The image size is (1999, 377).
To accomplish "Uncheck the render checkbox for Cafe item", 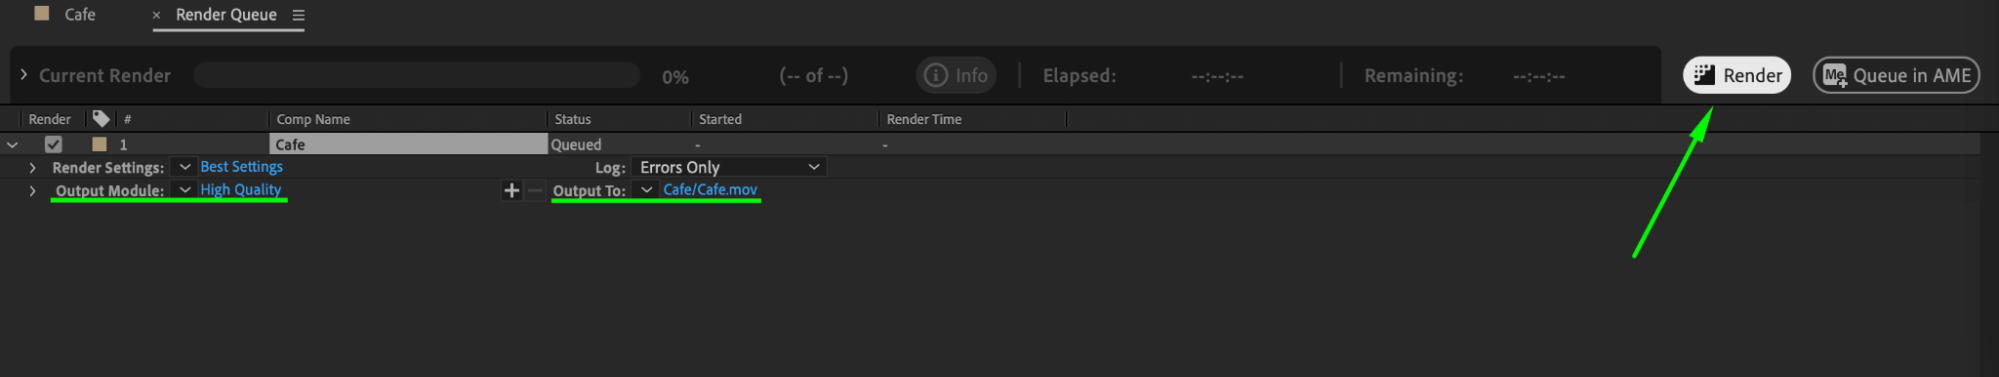I will (x=54, y=144).
